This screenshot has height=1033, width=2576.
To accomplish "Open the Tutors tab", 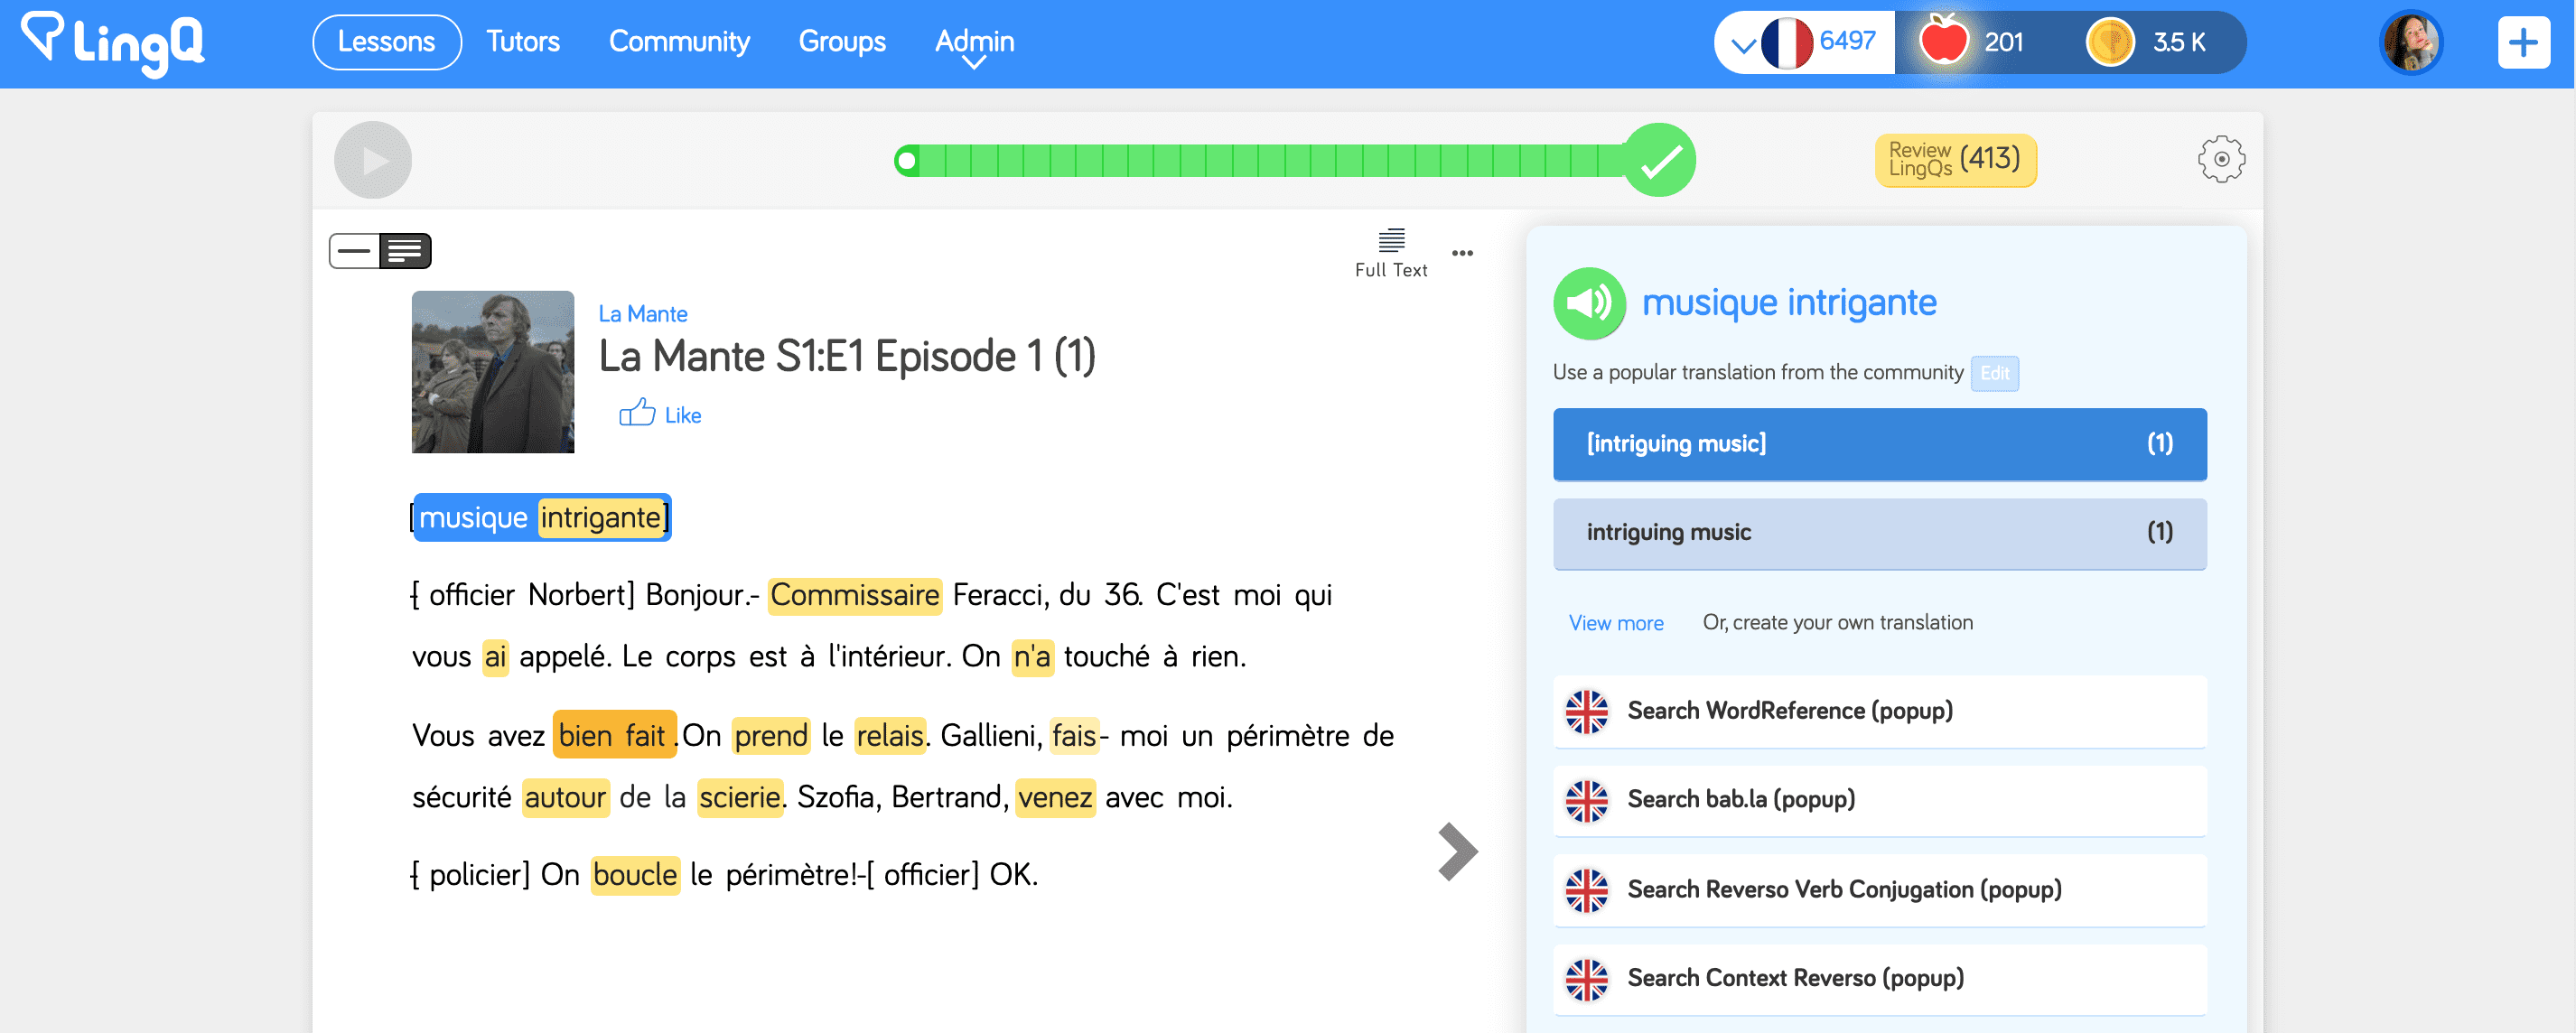I will click(x=522, y=42).
